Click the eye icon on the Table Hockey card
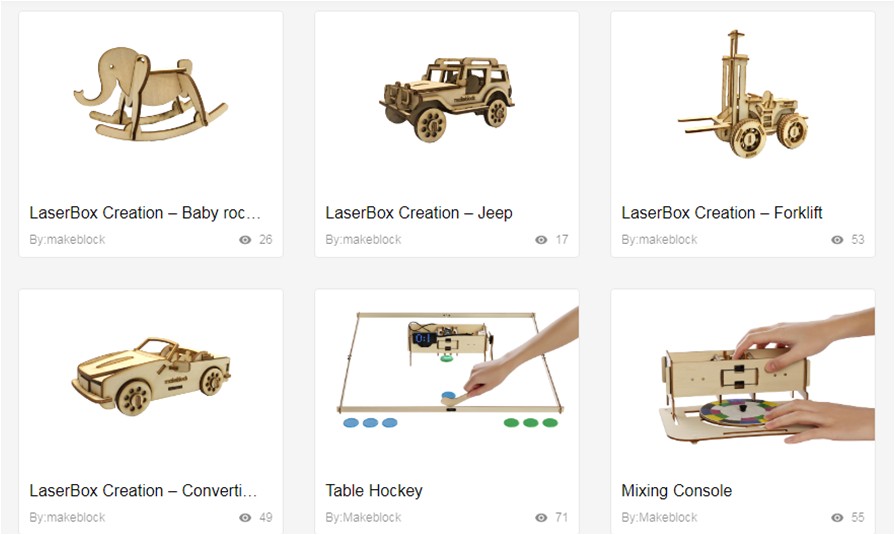895x535 pixels. pos(541,518)
